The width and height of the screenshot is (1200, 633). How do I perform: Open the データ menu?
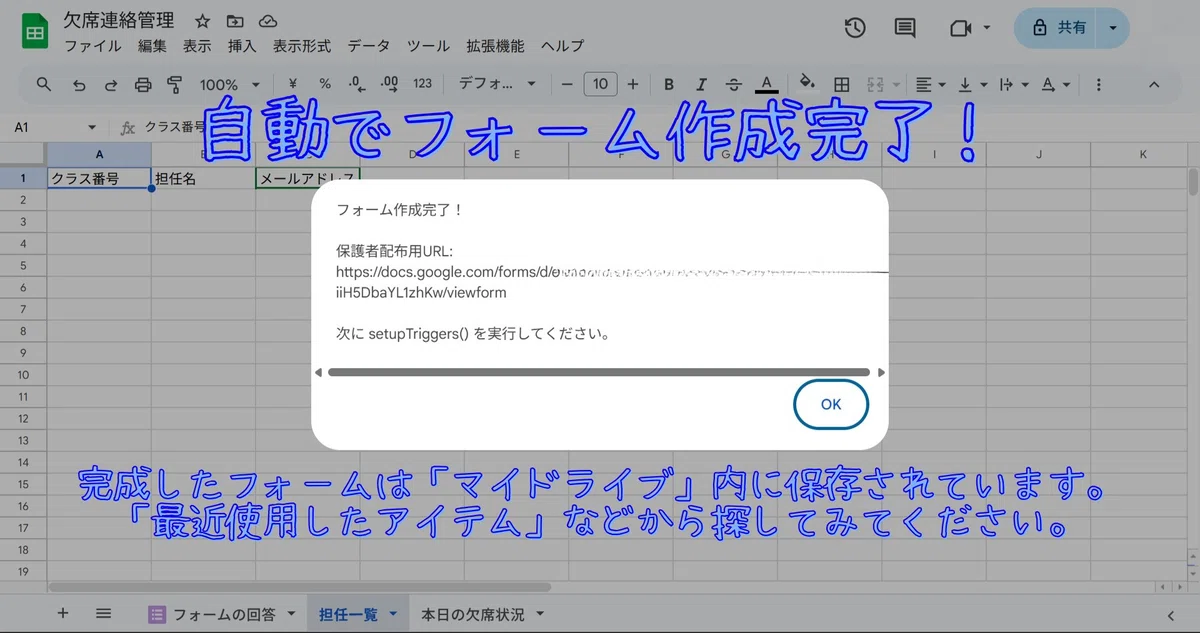(369, 46)
